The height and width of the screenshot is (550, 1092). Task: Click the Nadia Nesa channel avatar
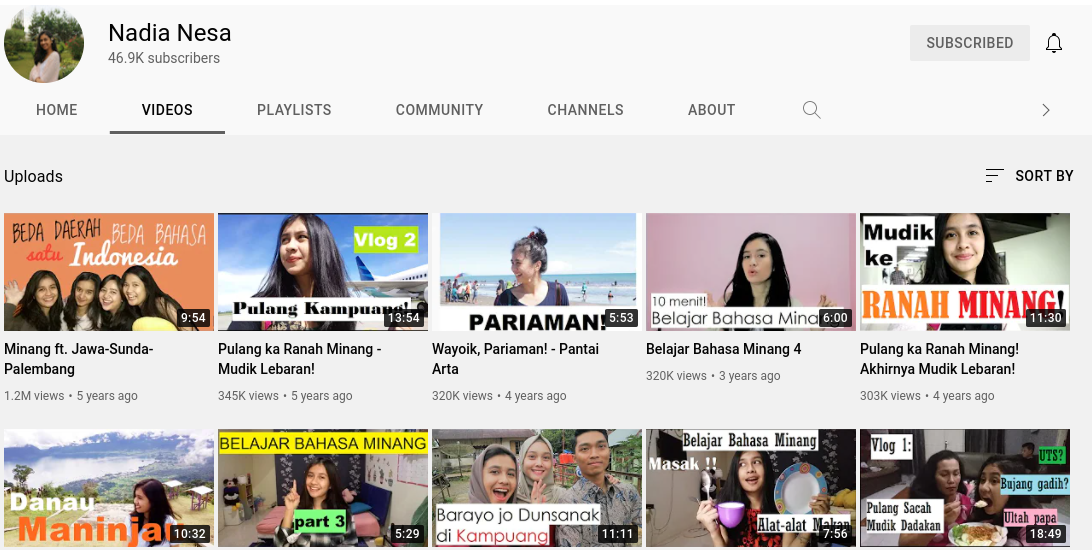(44, 44)
